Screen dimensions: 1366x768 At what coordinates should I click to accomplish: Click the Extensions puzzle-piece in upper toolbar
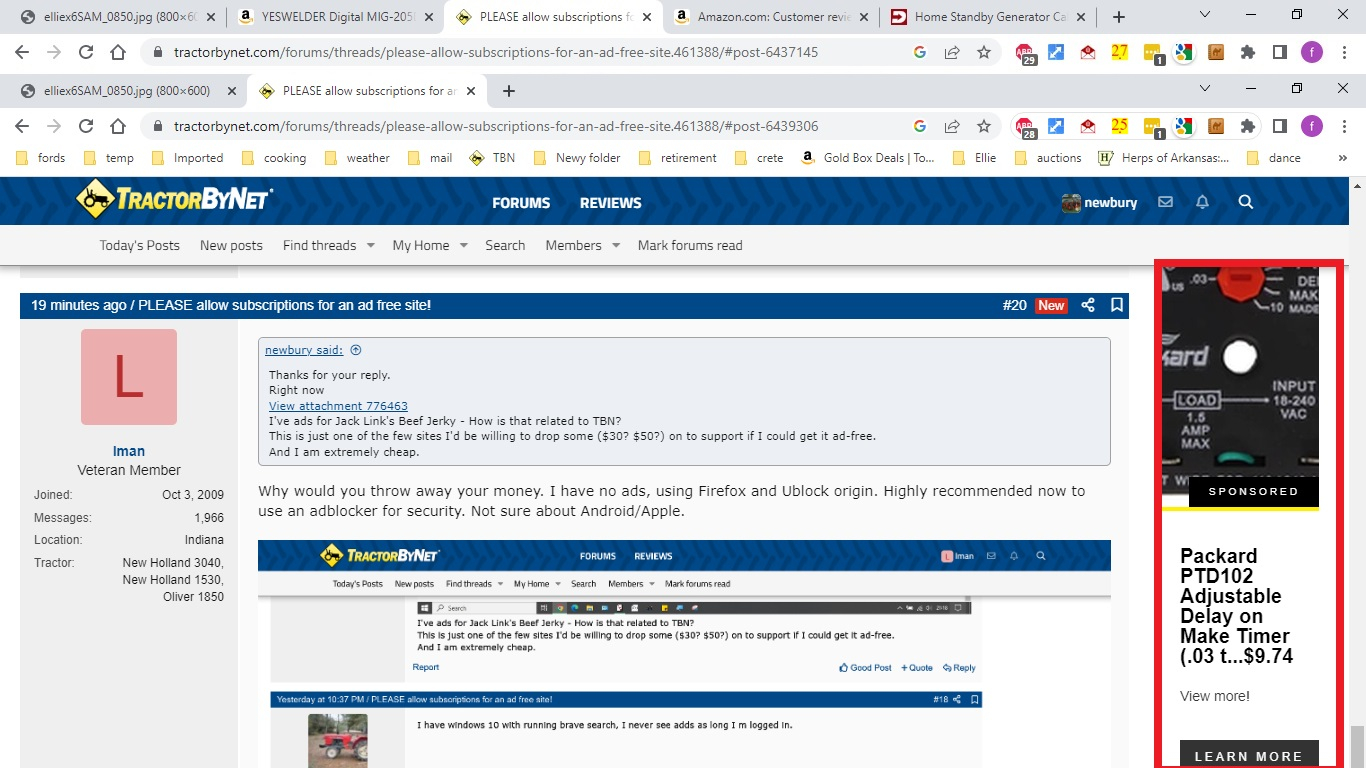1247,52
